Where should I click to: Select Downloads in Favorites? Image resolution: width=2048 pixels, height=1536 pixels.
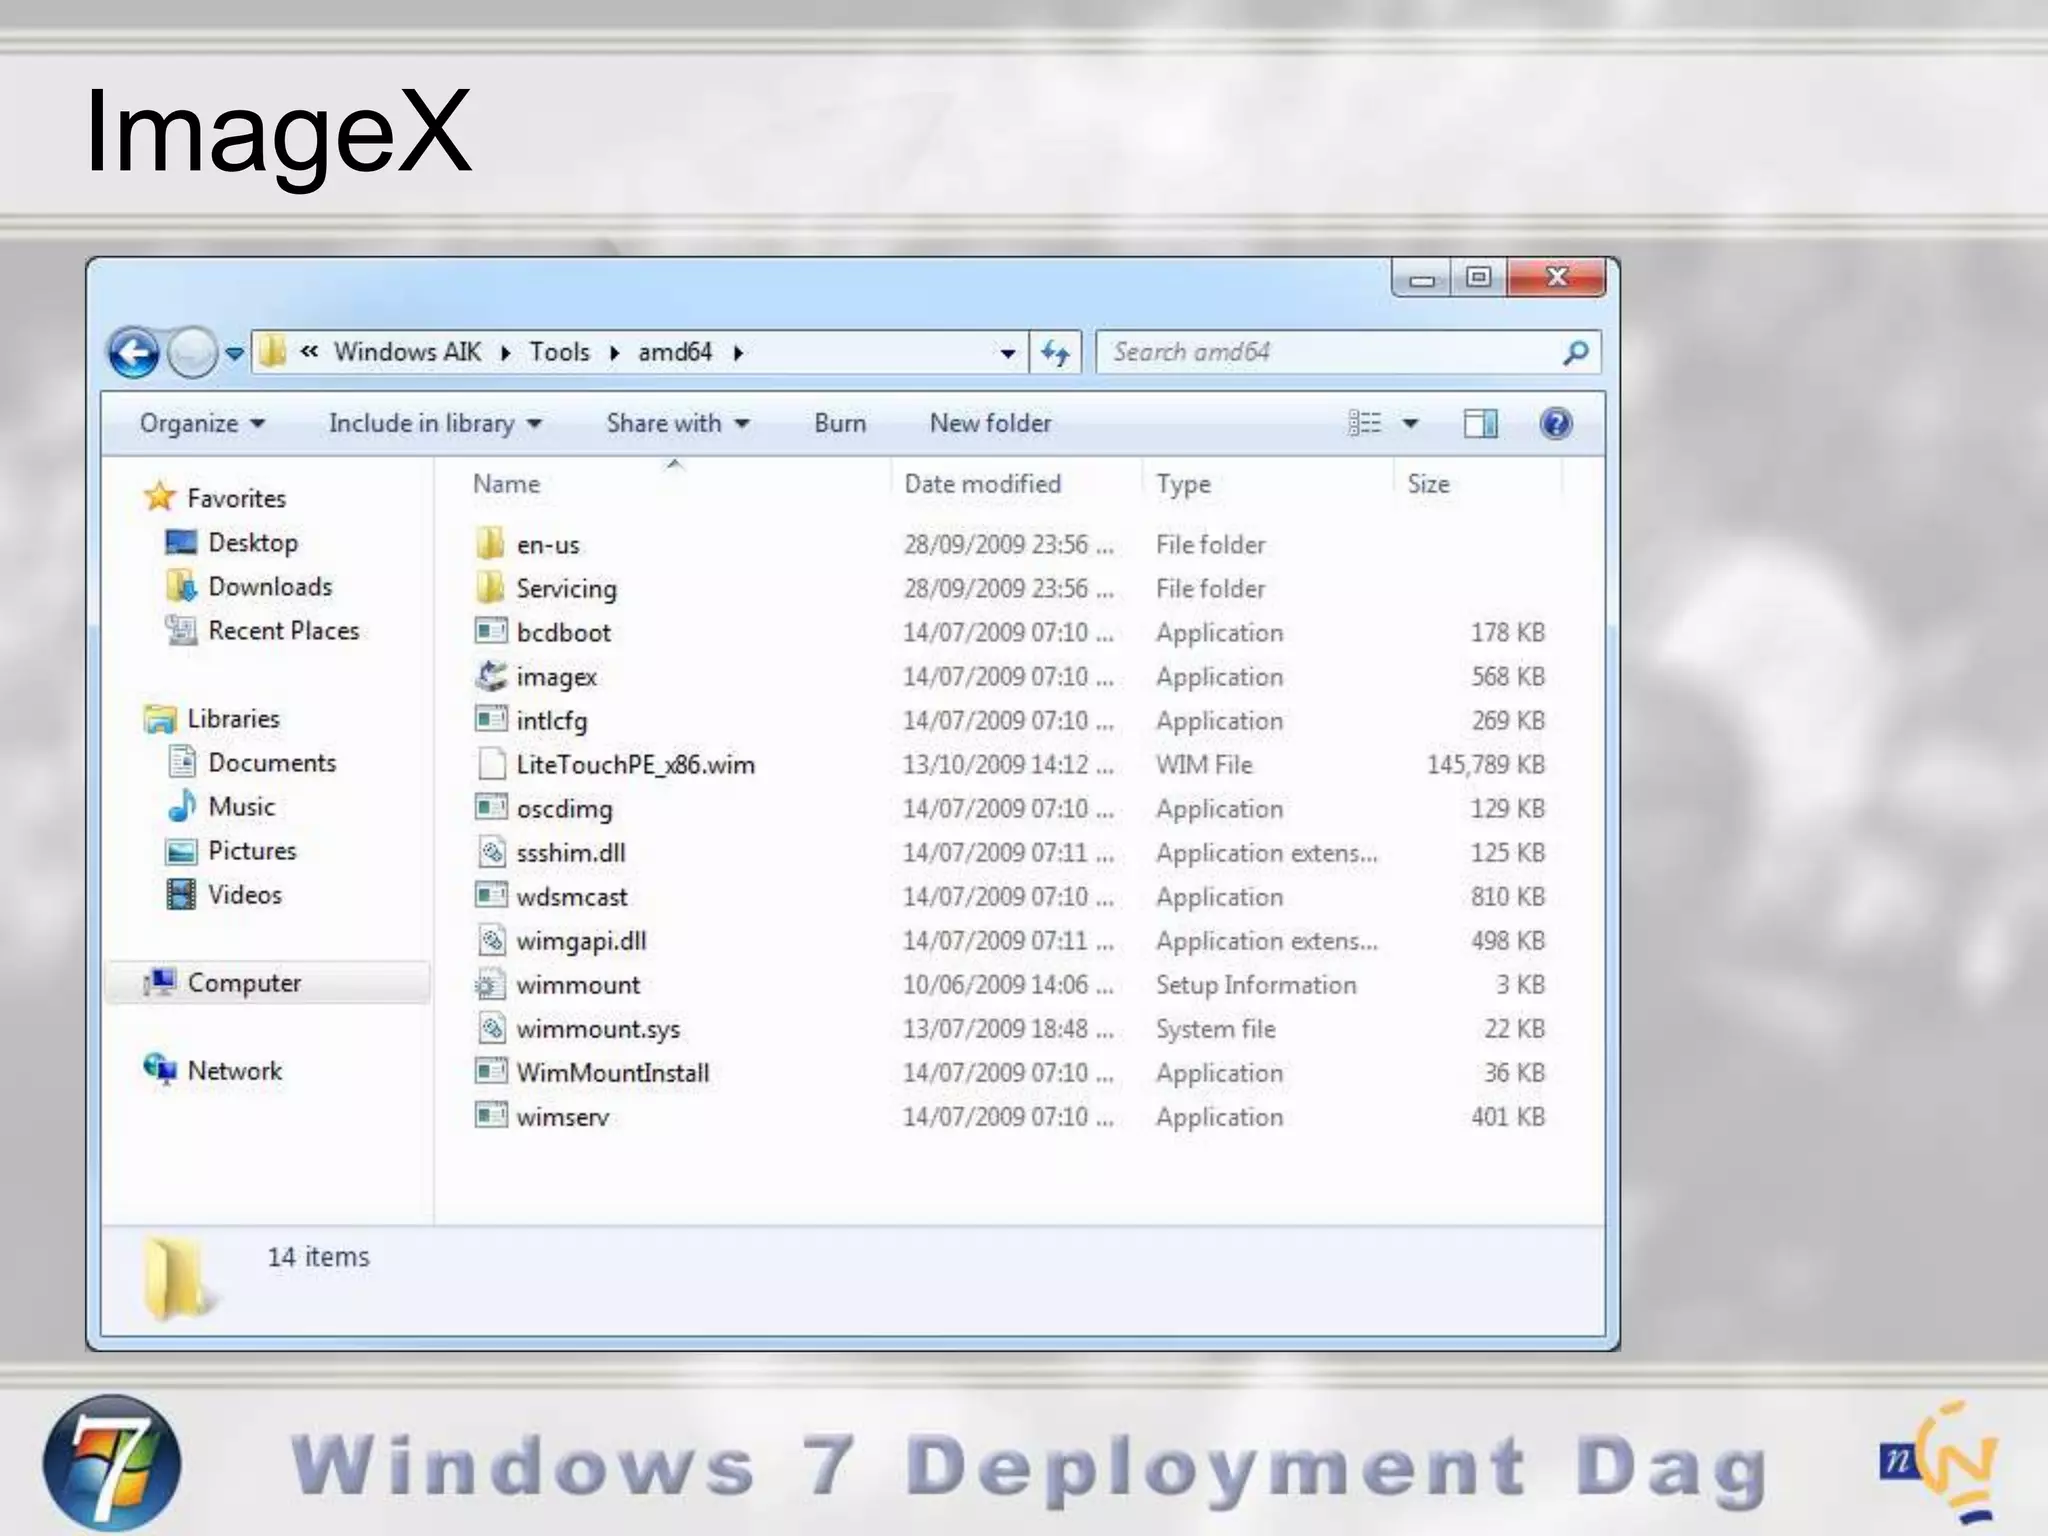[269, 587]
